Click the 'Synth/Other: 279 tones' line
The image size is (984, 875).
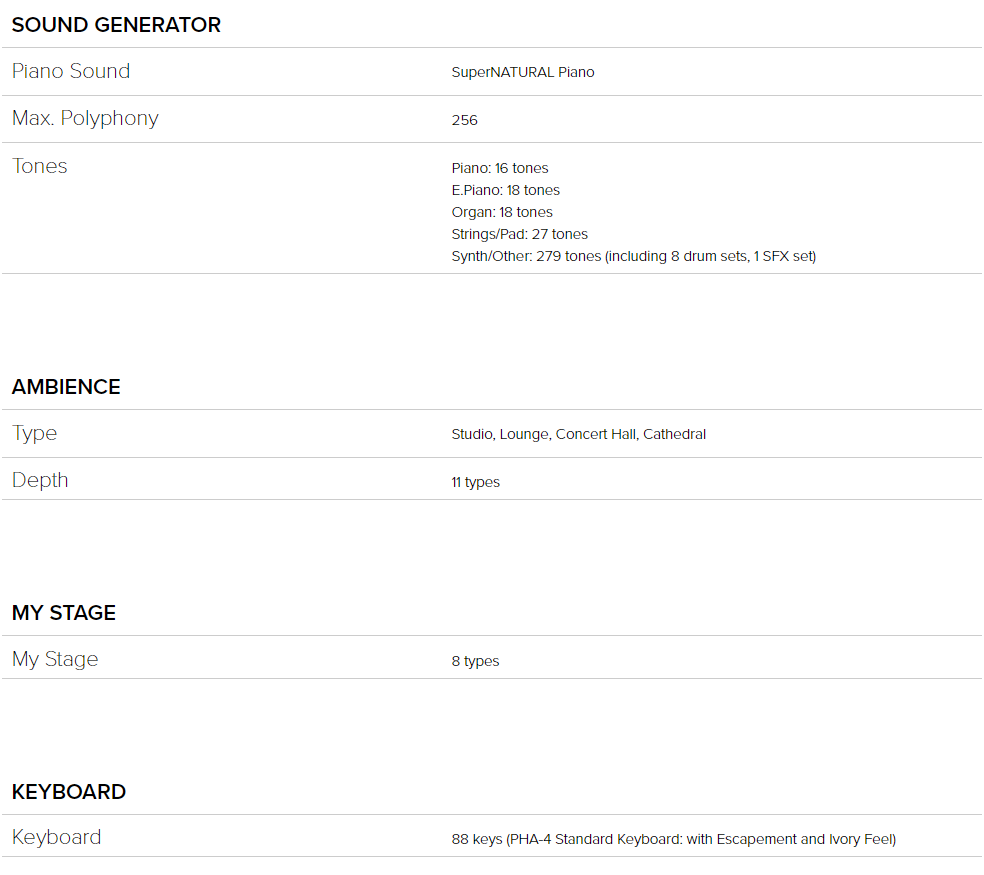point(633,256)
